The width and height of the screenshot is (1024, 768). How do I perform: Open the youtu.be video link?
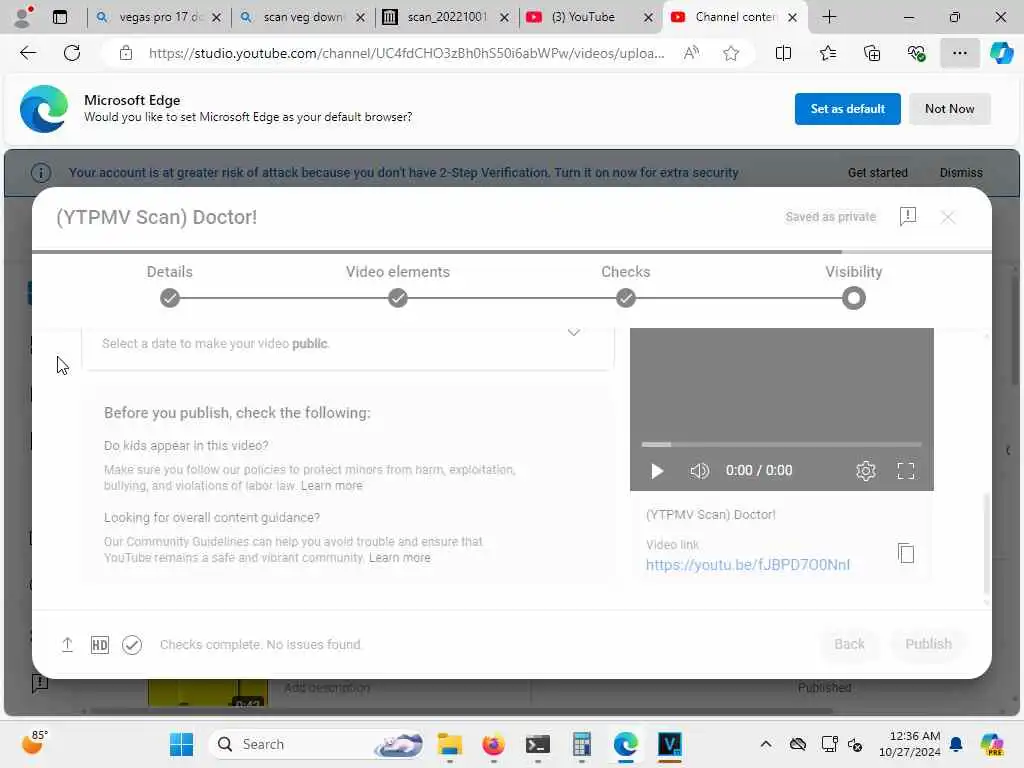point(748,565)
